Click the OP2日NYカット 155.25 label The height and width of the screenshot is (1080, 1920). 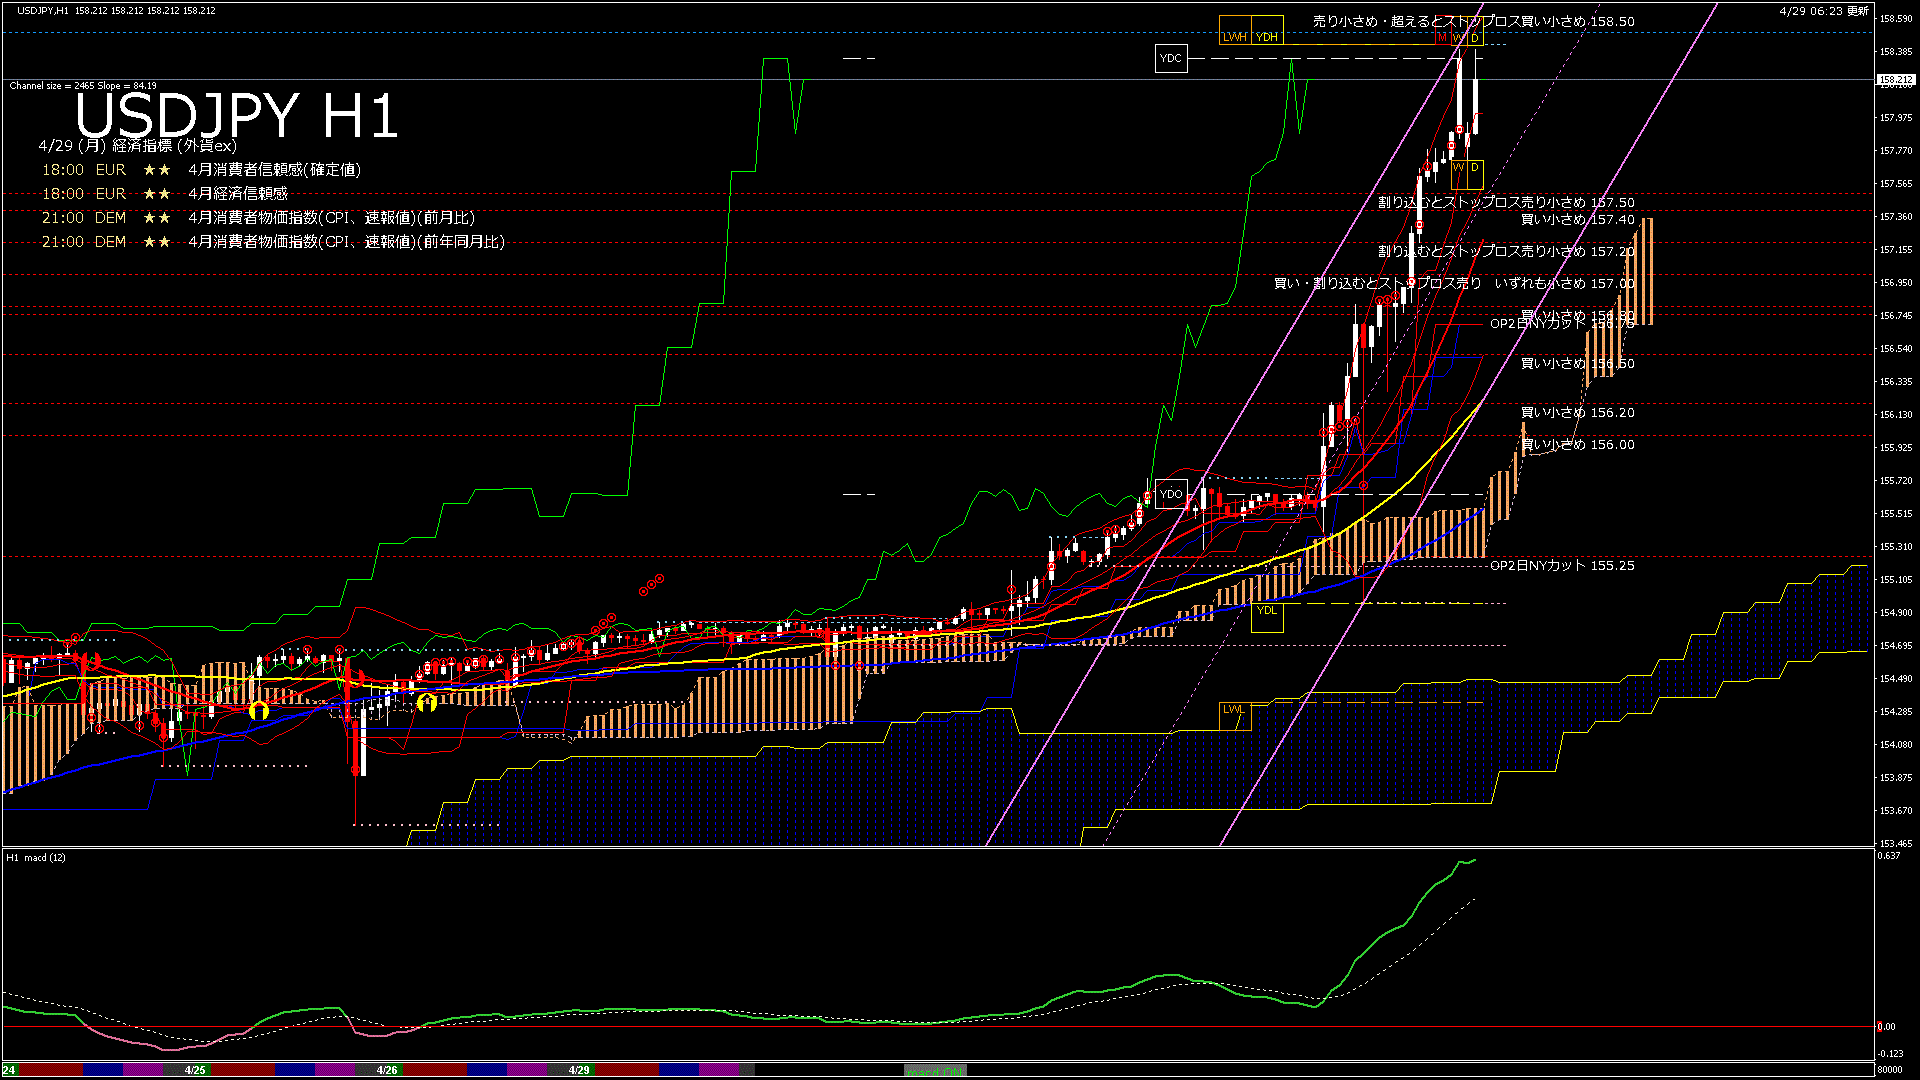point(1562,566)
